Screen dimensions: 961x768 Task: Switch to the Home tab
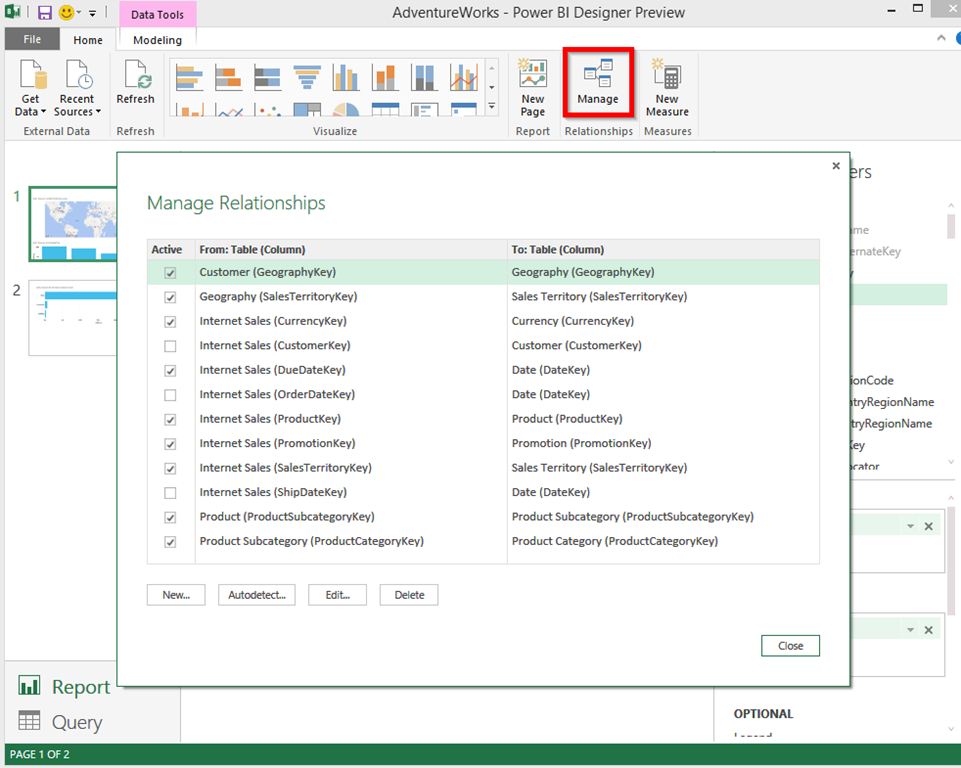88,40
